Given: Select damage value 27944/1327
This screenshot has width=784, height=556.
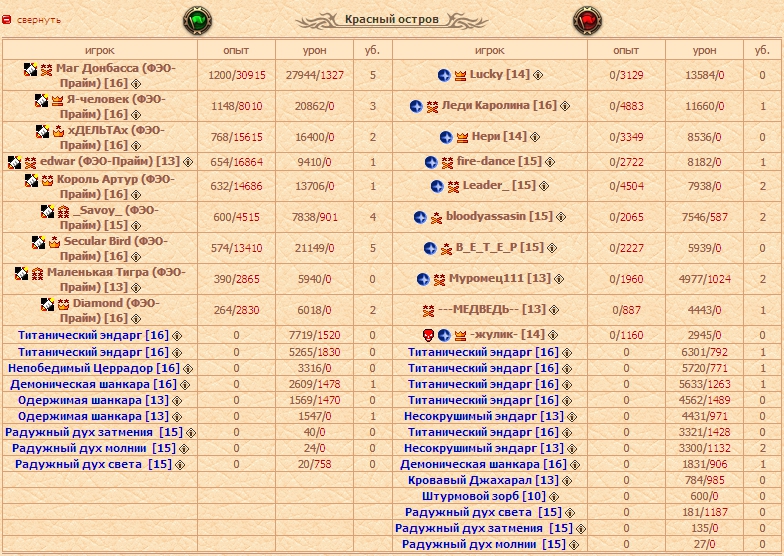Looking at the screenshot, I should [314, 76].
